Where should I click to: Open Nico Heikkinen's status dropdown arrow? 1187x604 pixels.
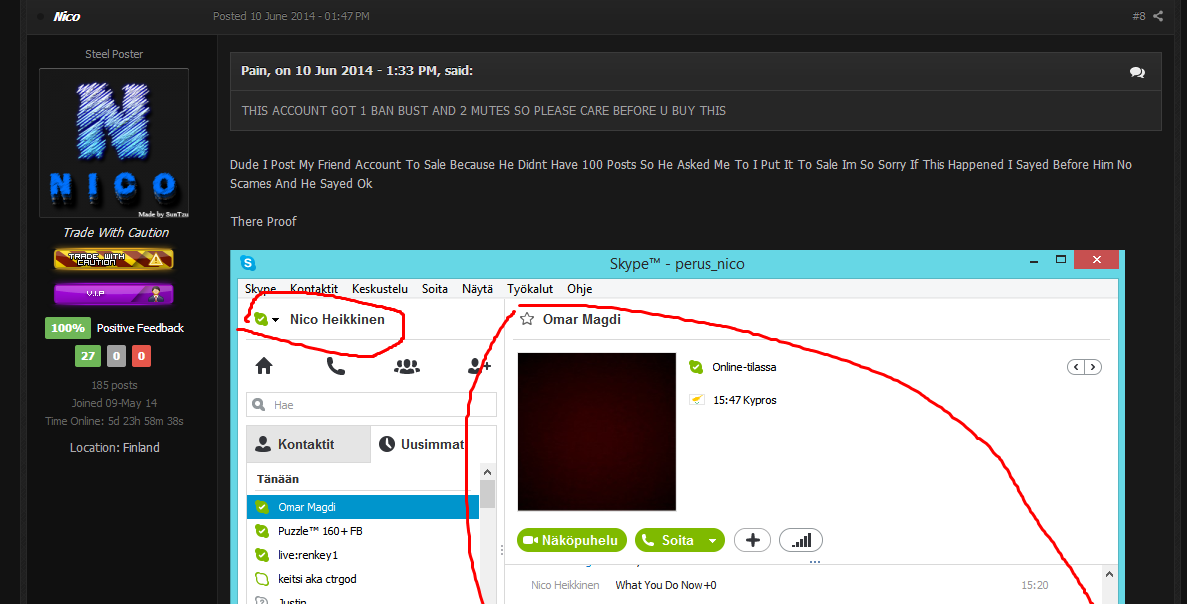pos(276,320)
